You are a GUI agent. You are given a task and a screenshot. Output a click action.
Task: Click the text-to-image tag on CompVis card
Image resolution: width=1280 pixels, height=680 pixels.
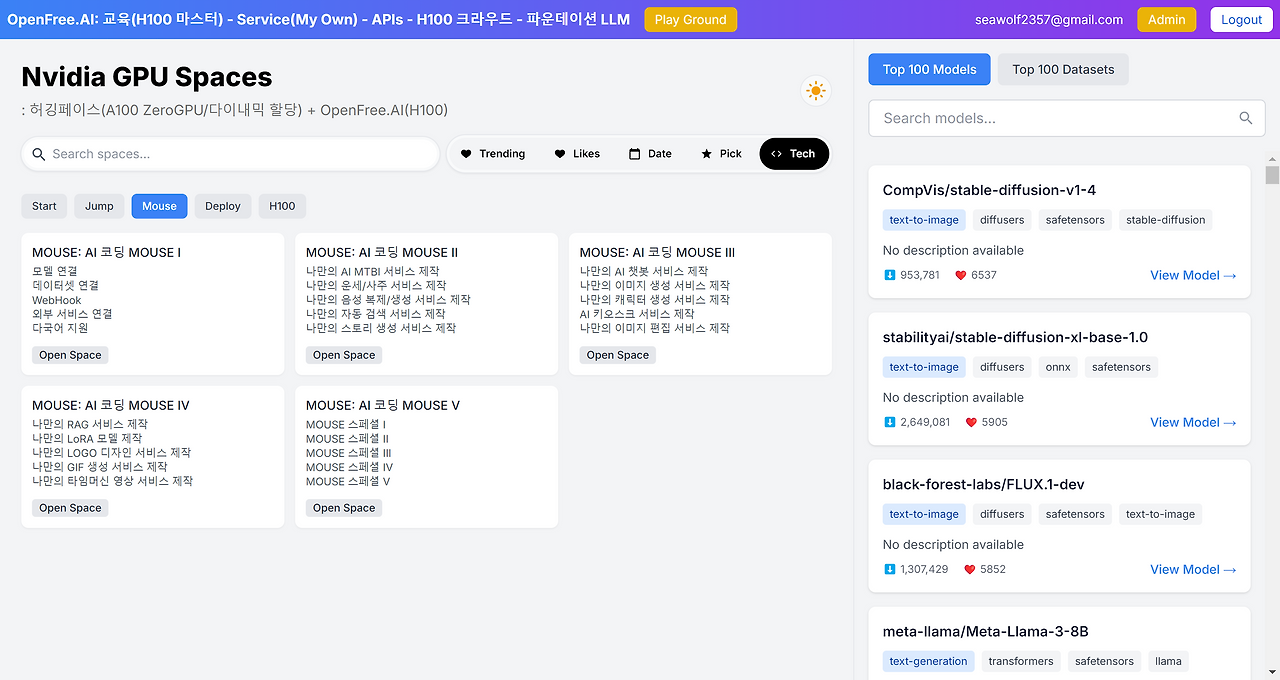coord(924,220)
